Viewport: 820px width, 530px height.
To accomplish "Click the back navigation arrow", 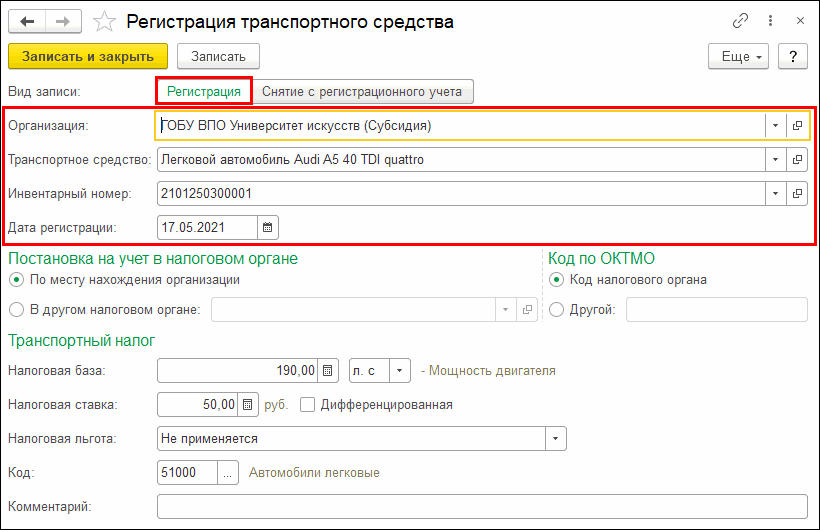I will click(x=27, y=21).
